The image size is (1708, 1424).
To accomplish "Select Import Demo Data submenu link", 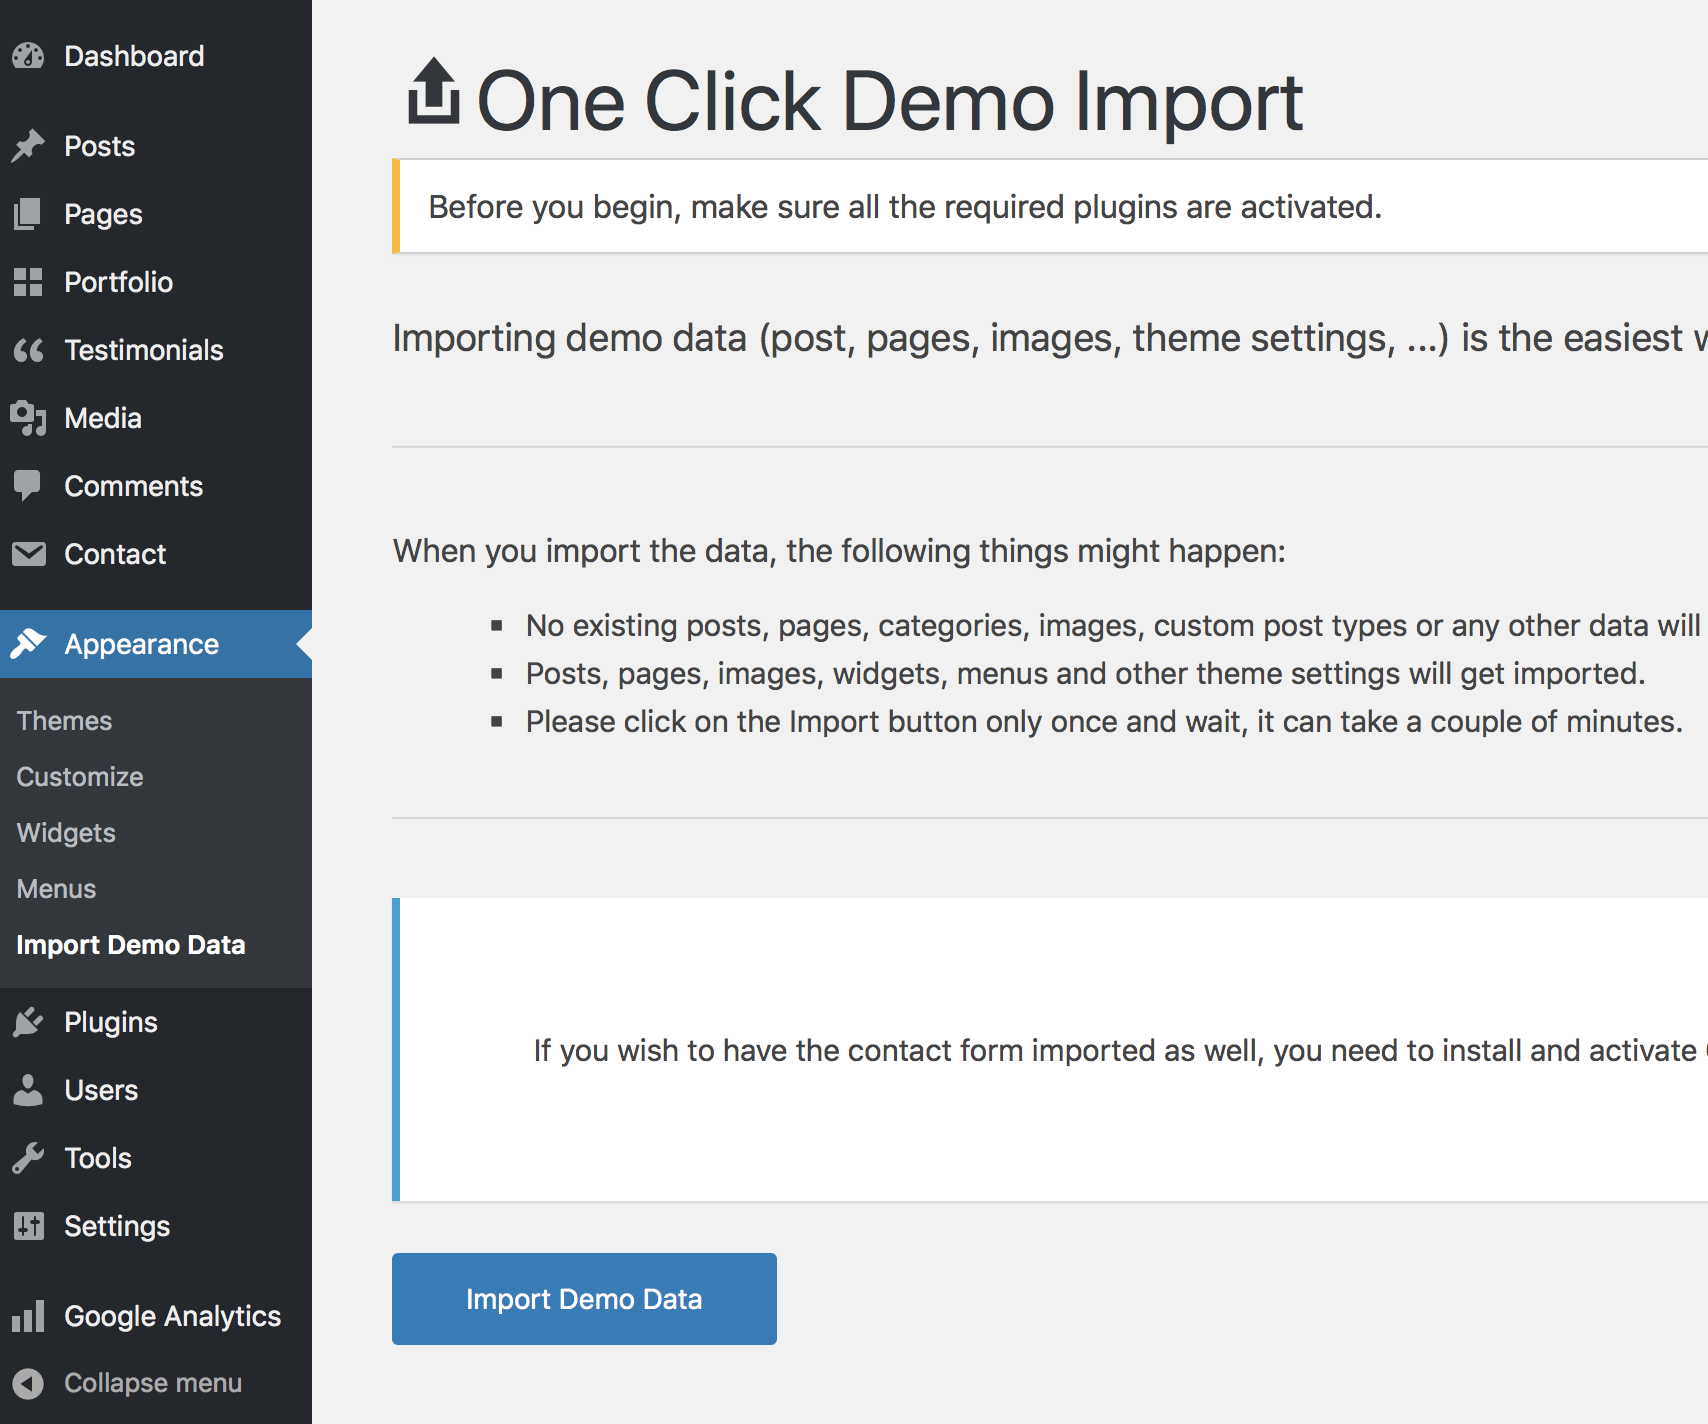I will pyautogui.click(x=131, y=945).
